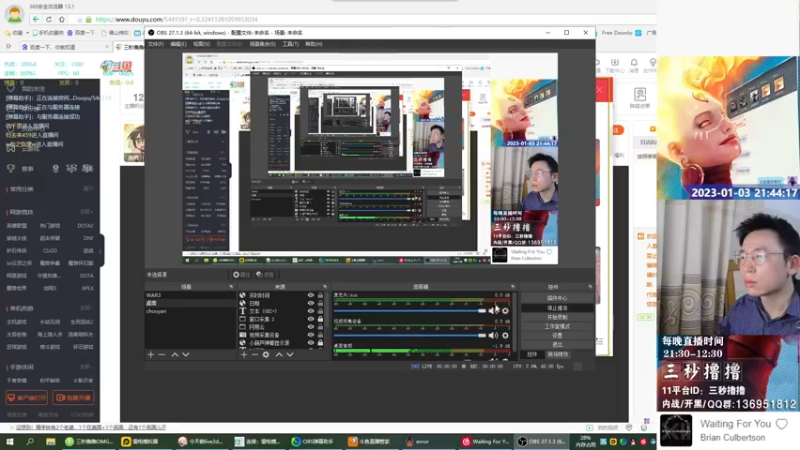Move the selected source down
This screenshot has height=450, width=800.
pos(290,355)
